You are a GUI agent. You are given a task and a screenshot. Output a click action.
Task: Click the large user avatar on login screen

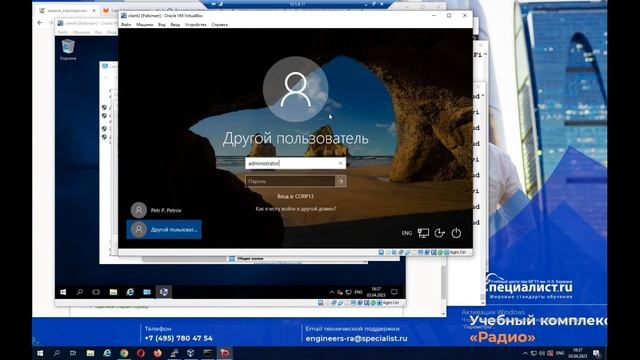[296, 89]
